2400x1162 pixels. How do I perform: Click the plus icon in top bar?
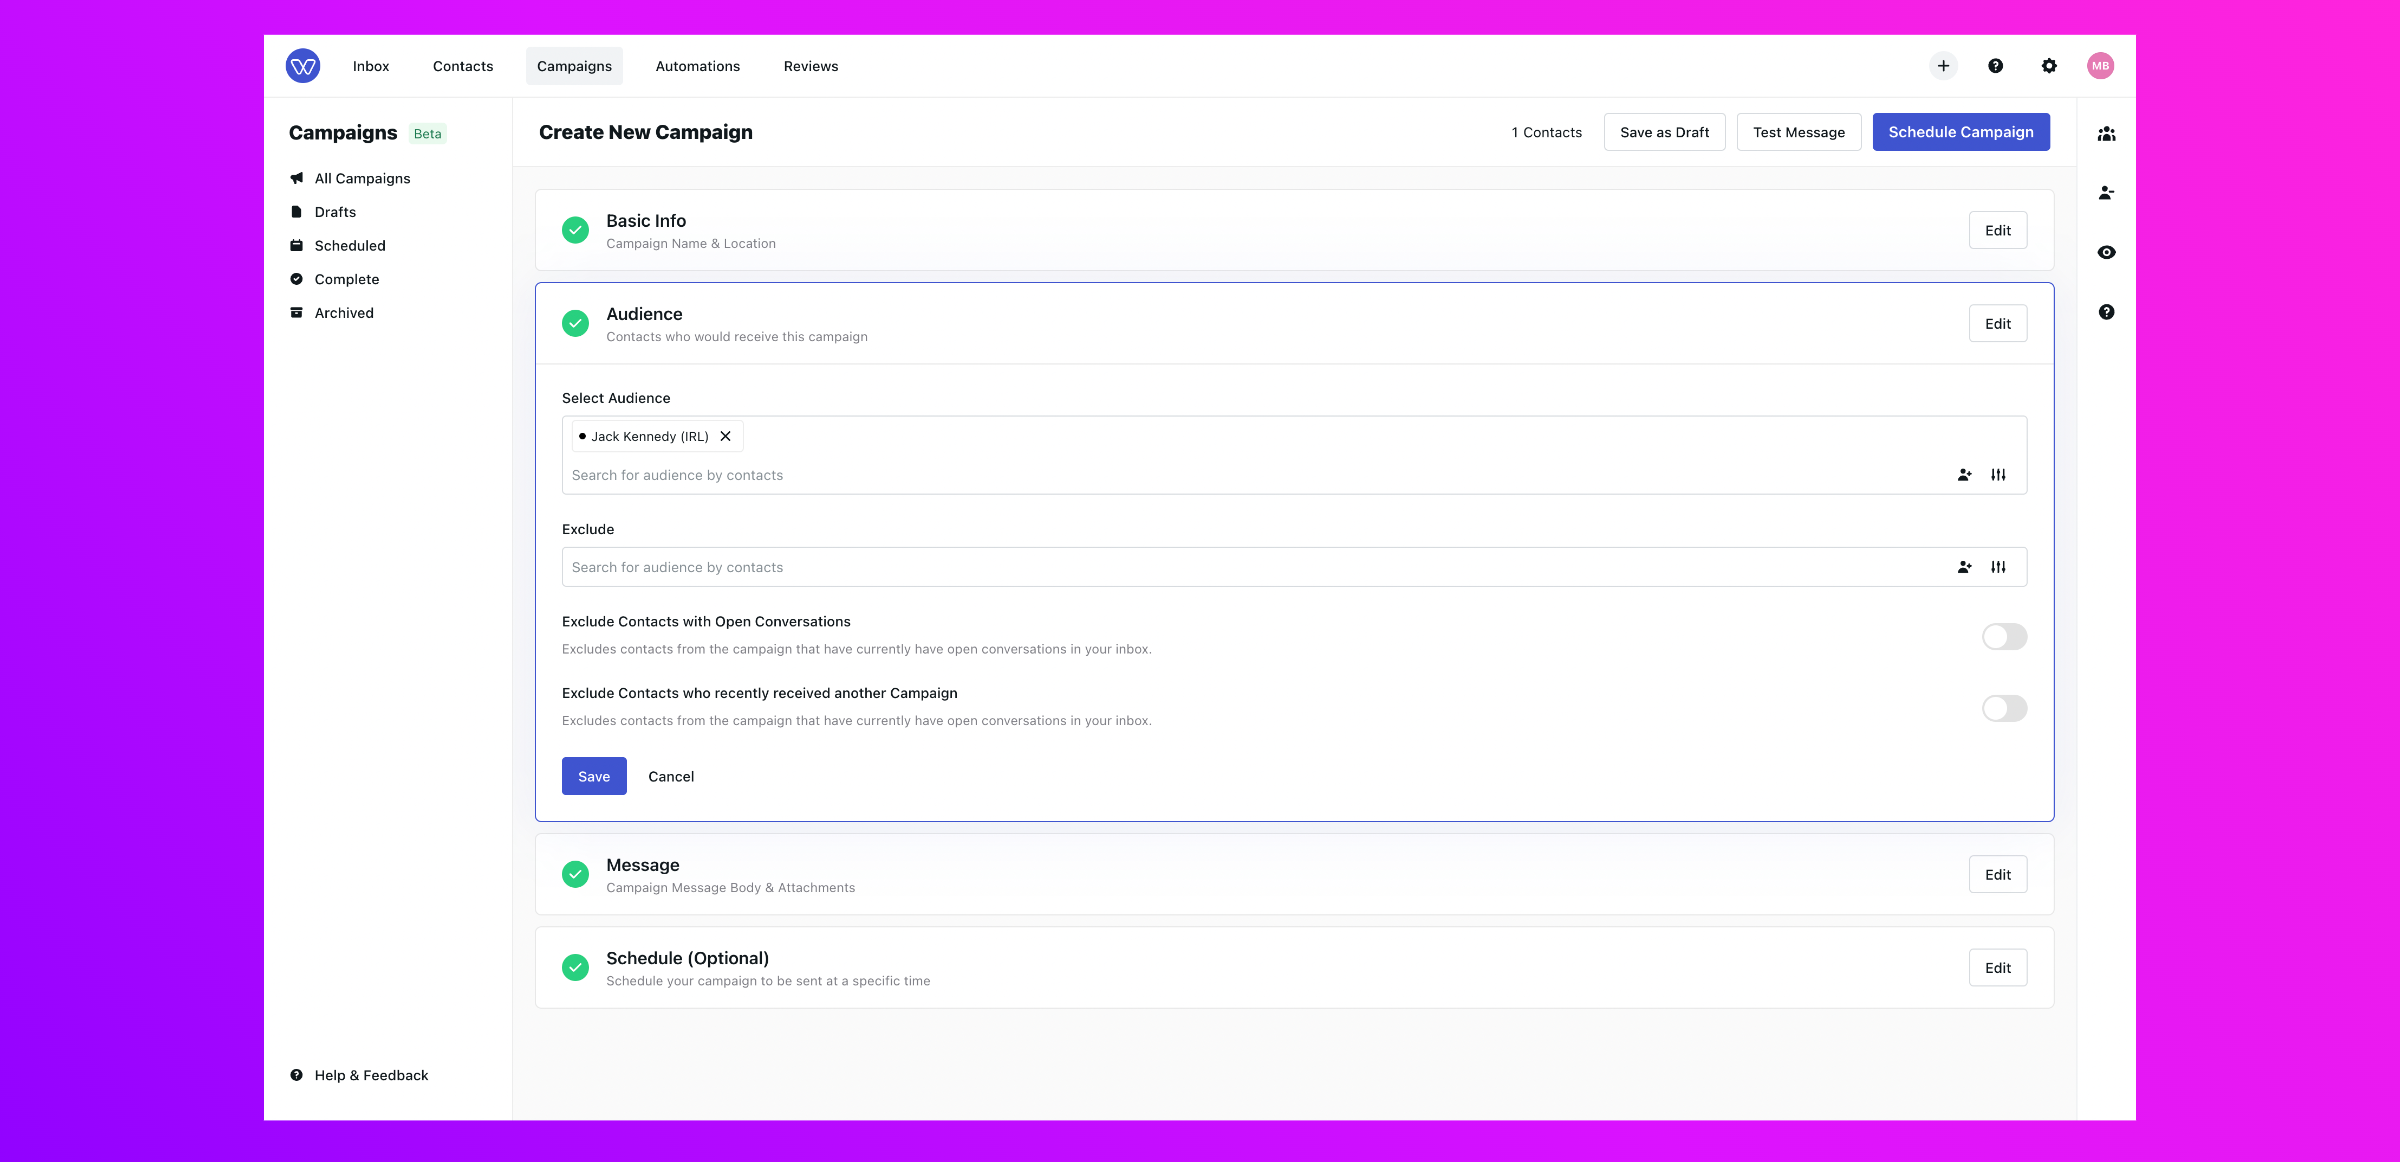pos(1943,66)
